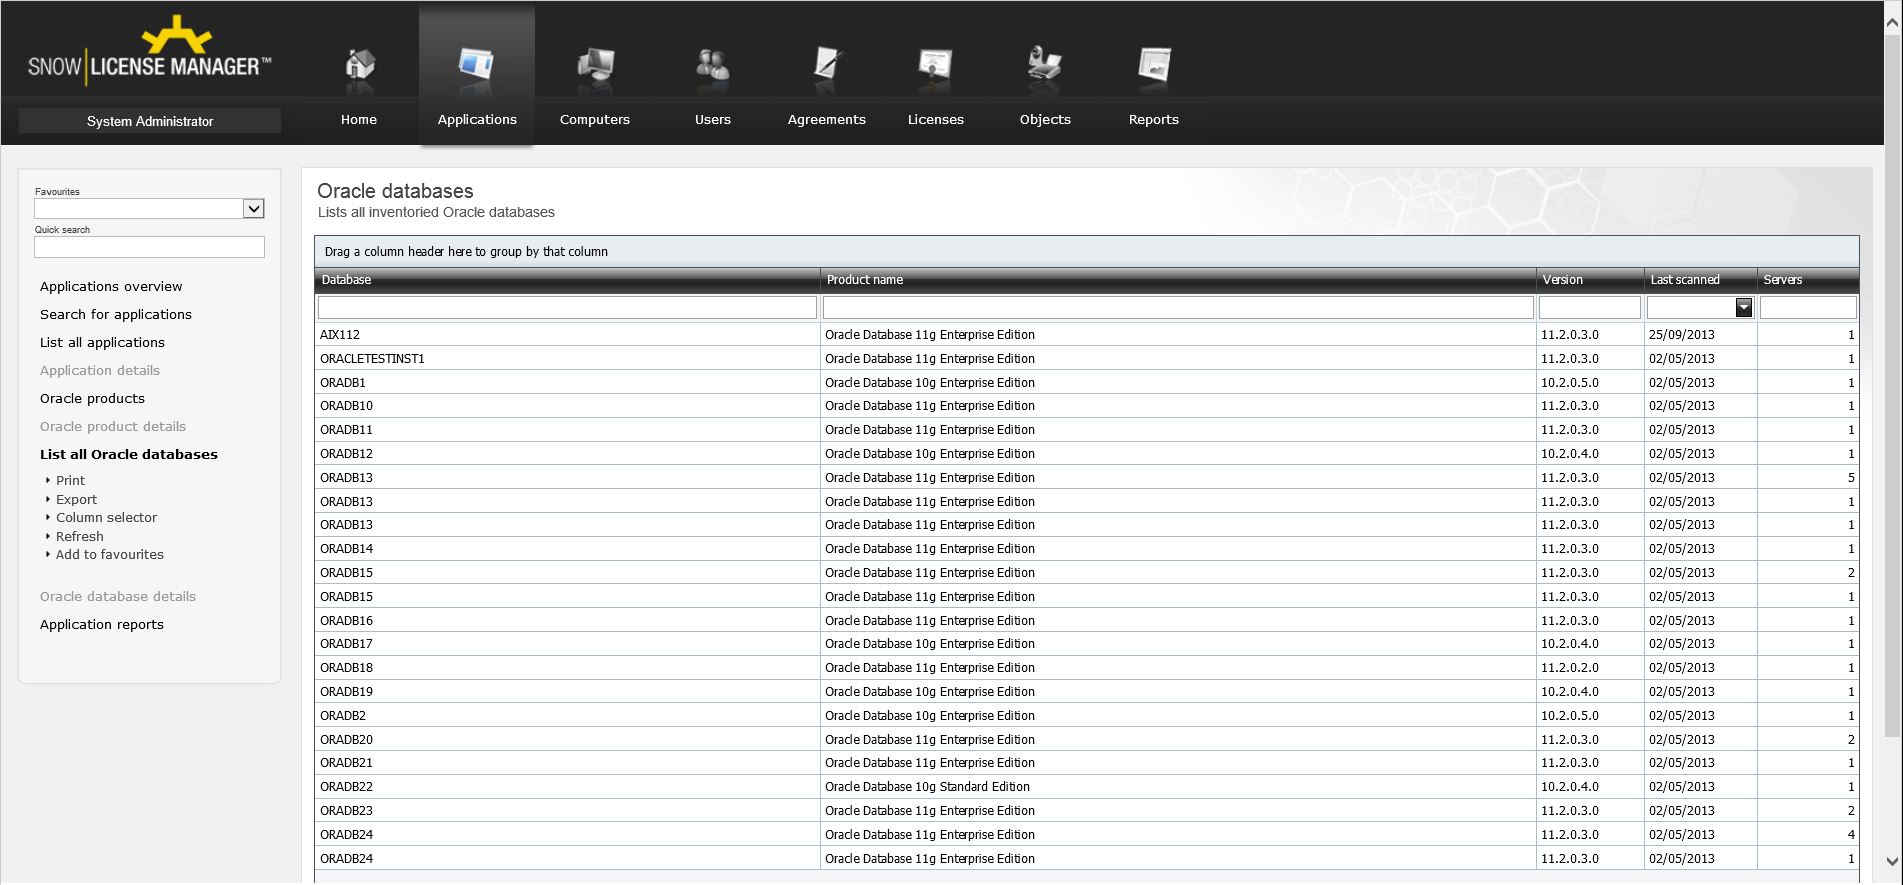Select the ORADB22 database row
The height and width of the screenshot is (885, 1903).
[1087, 787]
